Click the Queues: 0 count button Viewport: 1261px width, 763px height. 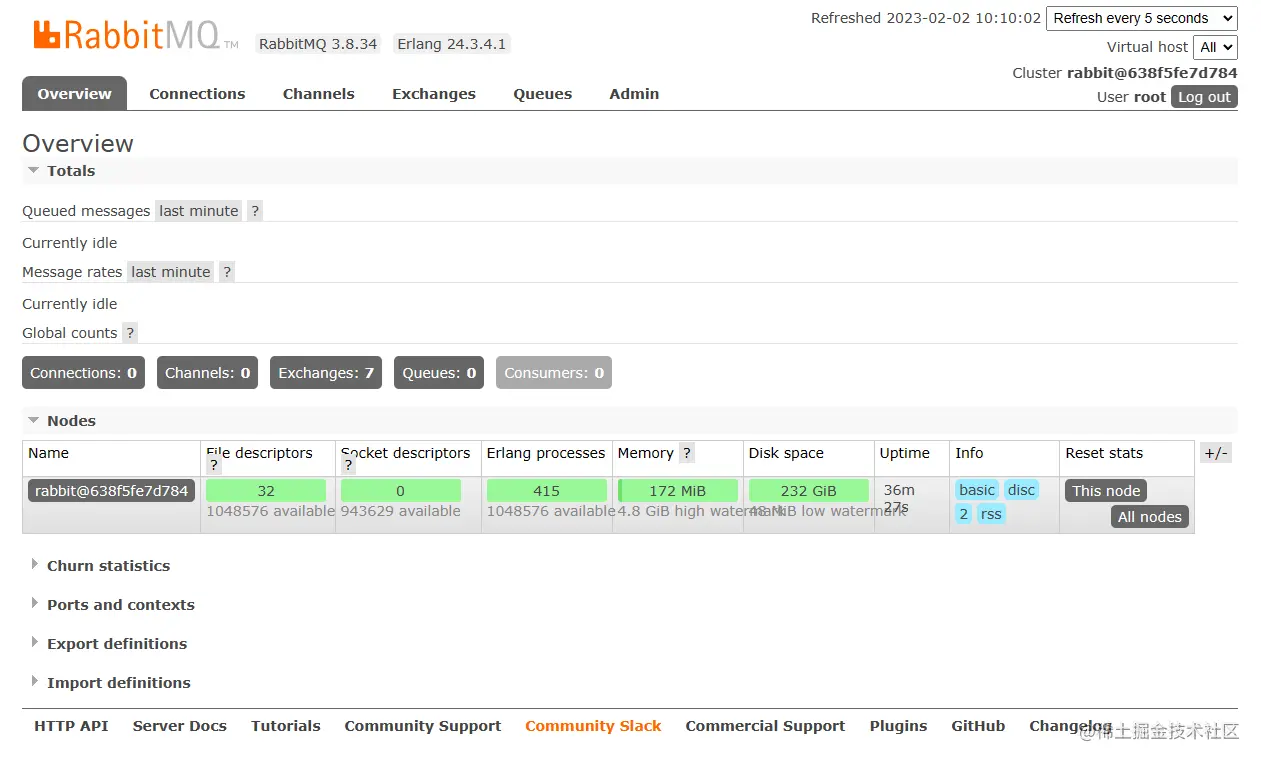439,373
